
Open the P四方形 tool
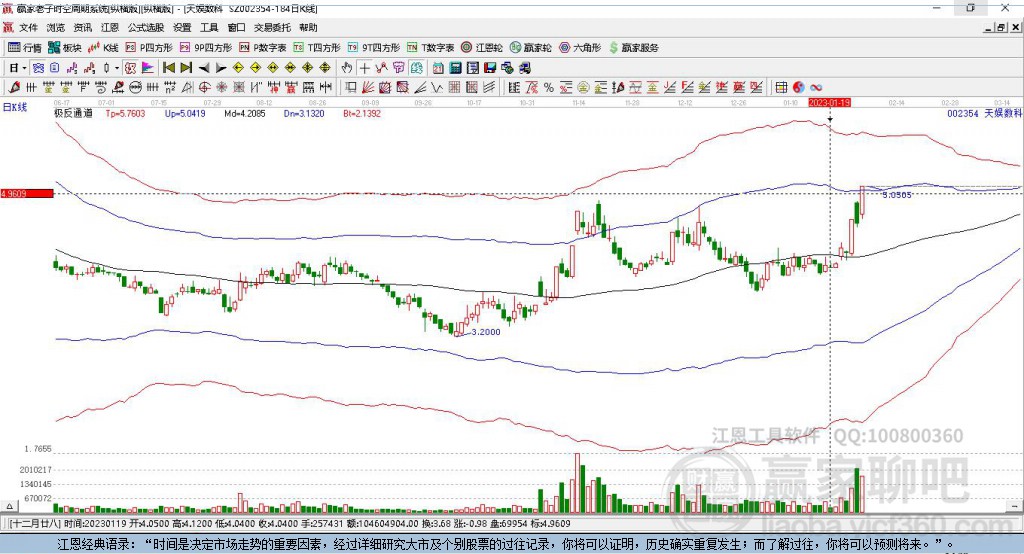[x=149, y=48]
